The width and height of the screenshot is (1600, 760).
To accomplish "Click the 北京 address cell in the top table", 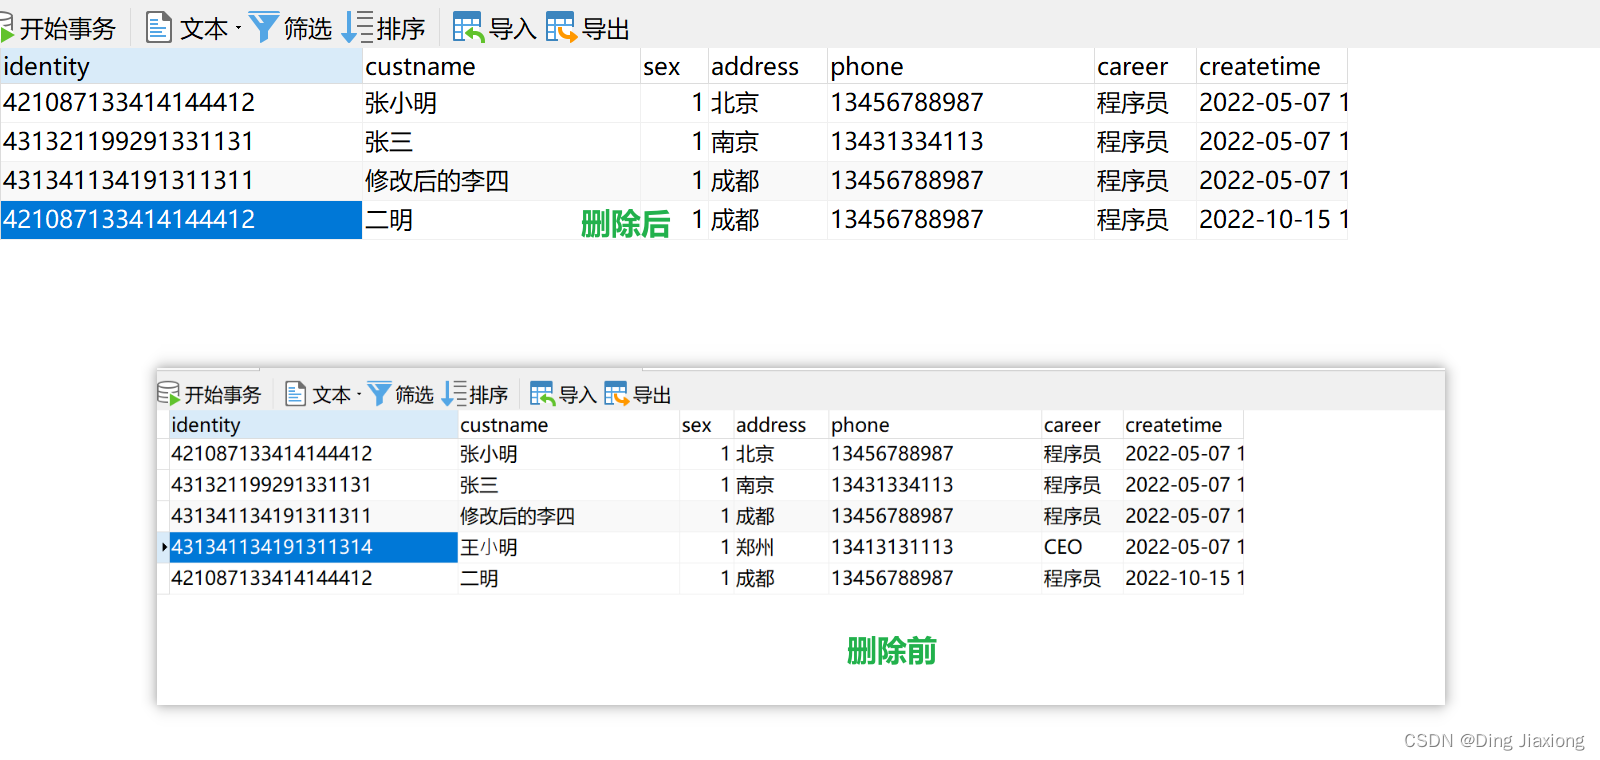I will pos(768,103).
